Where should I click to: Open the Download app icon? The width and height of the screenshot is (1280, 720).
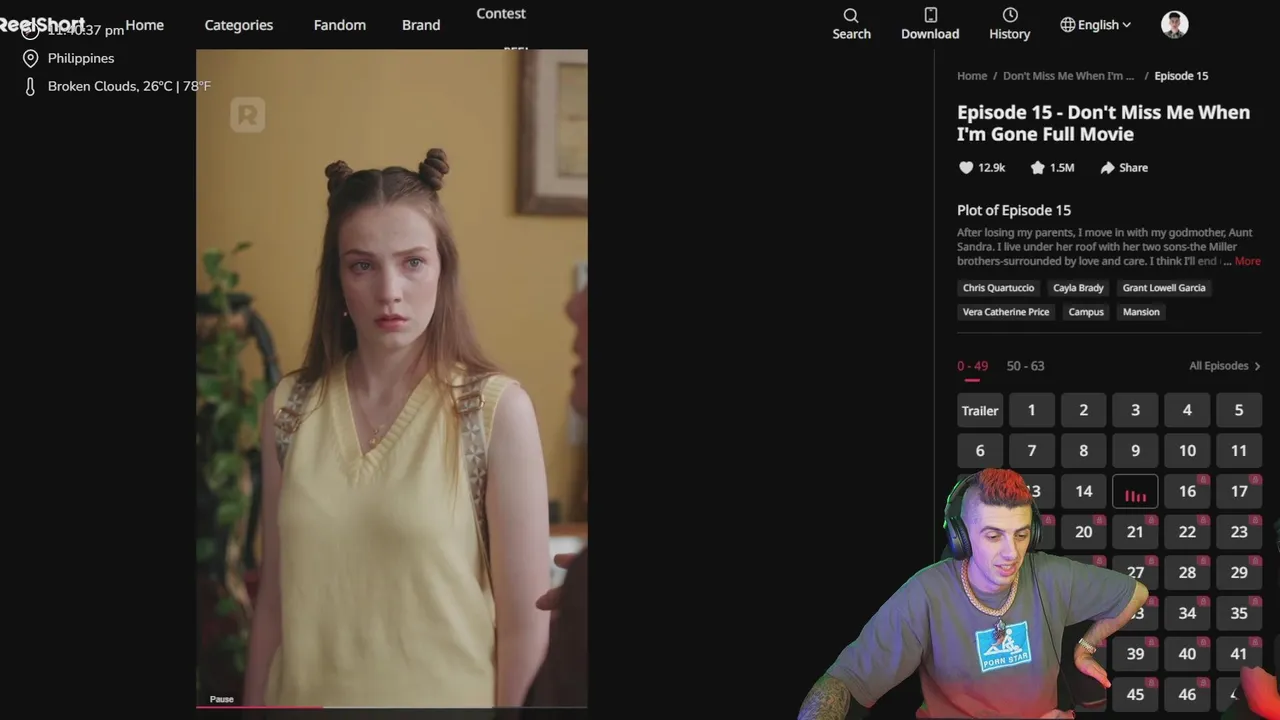(930, 24)
